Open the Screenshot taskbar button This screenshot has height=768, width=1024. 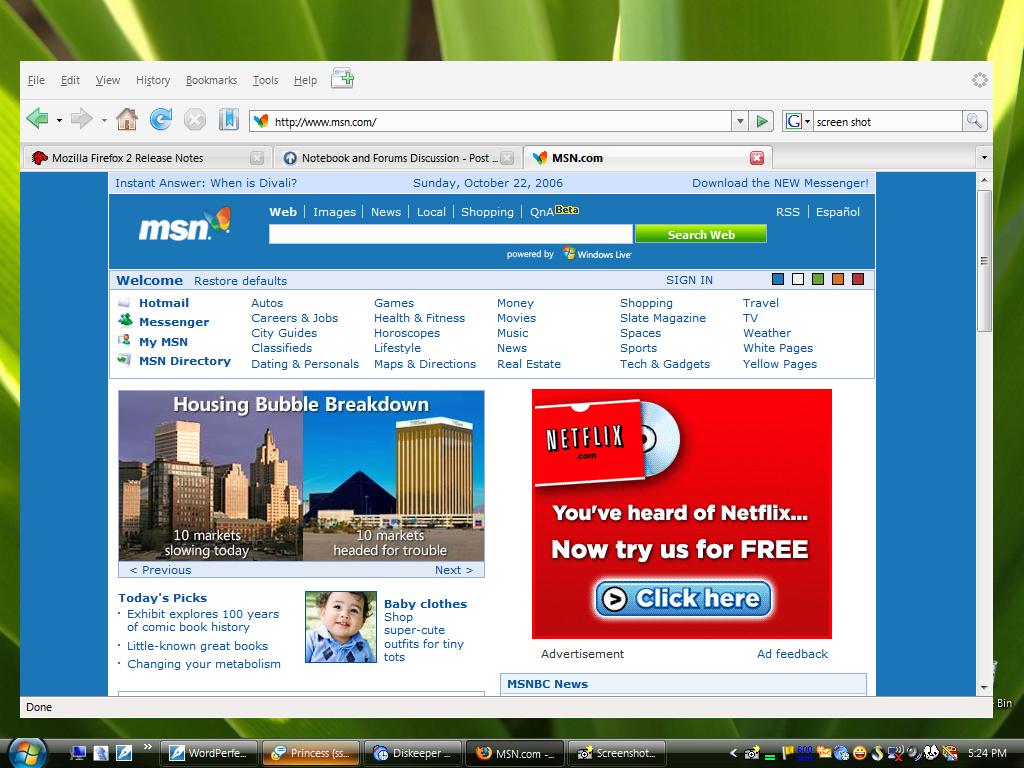coord(616,753)
